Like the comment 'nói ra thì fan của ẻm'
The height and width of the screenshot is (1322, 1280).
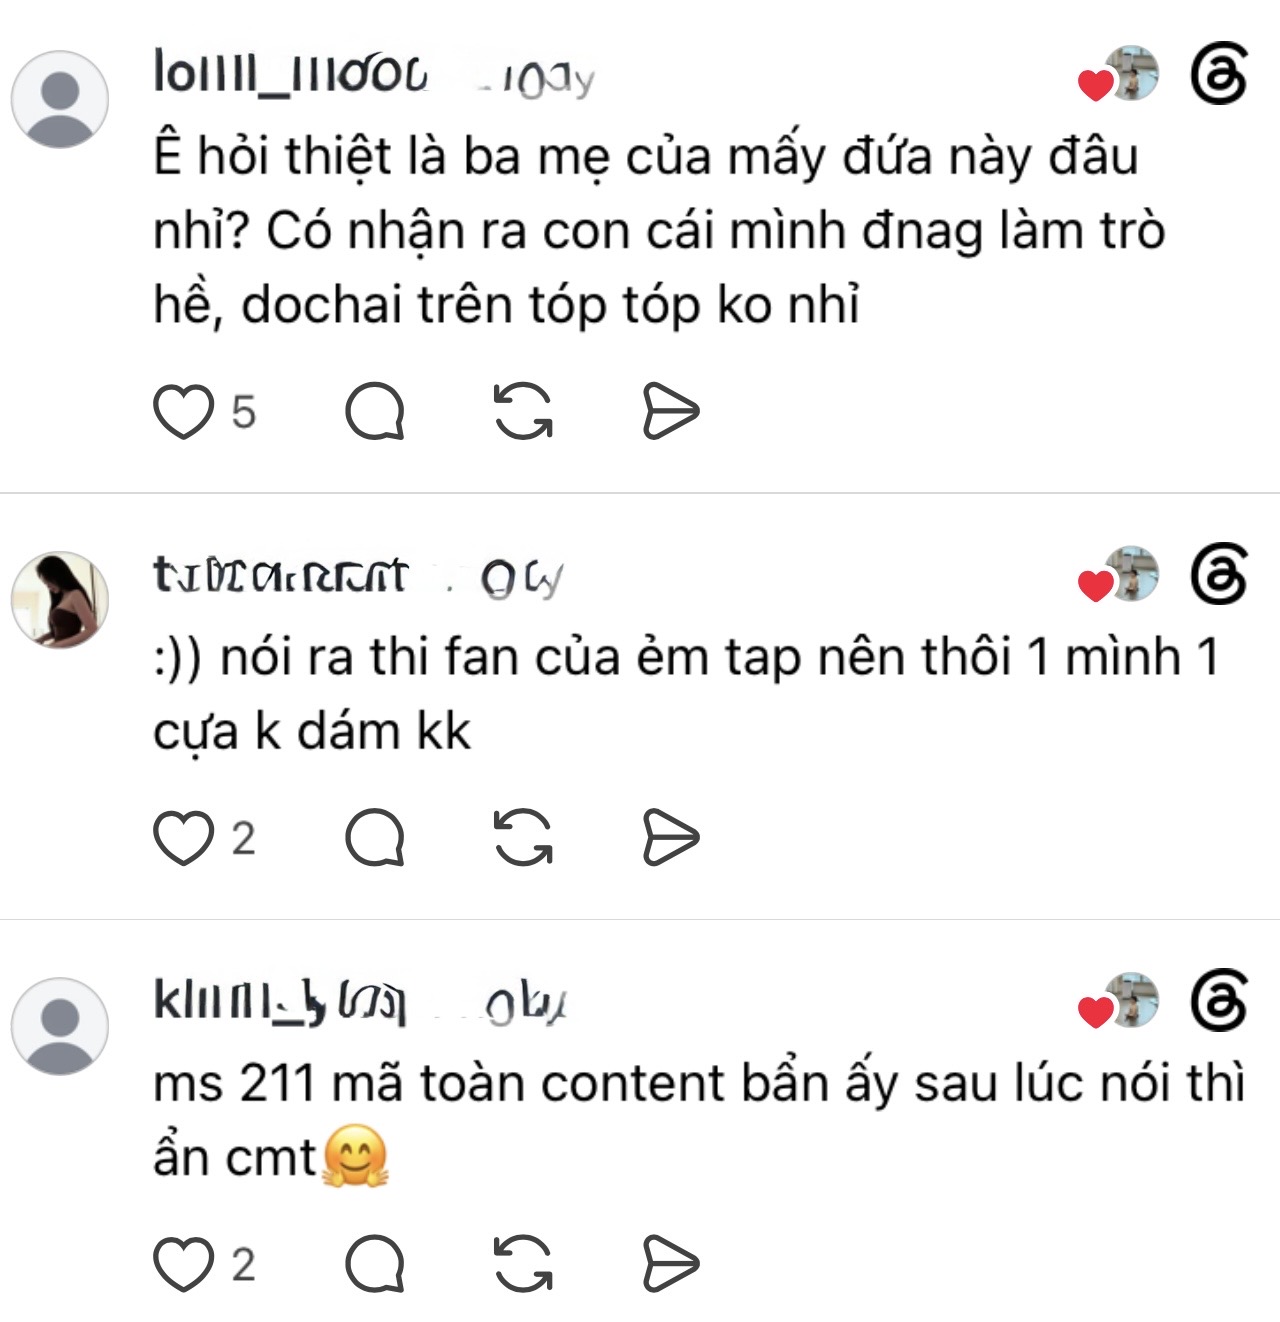184,837
